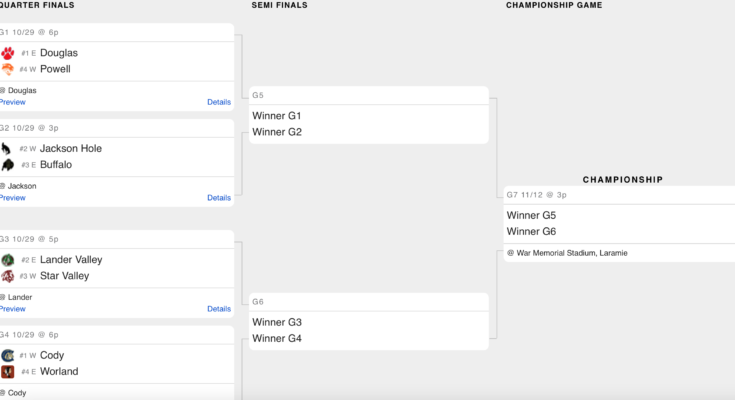735x400 pixels.
Task: Select the Jackson Hole team name
Action: tap(71, 148)
